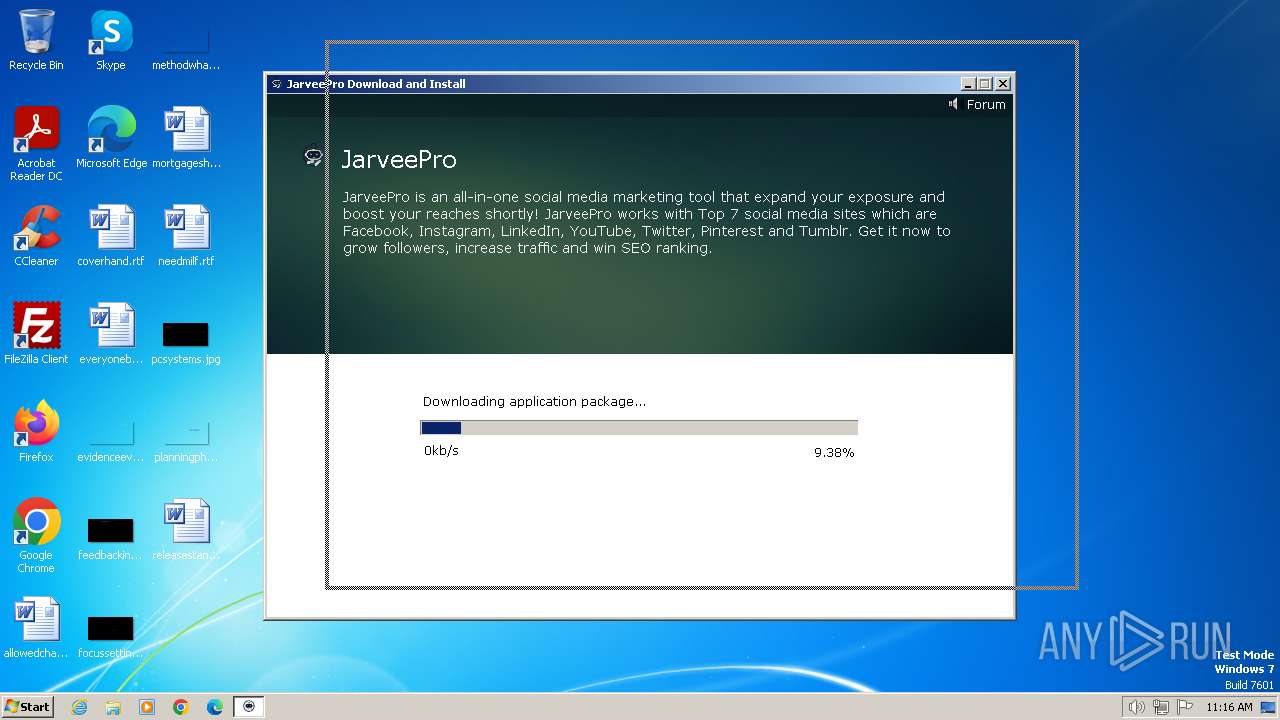Select the Acrobat Reader DC shortcut
1280x720 pixels.
tap(36, 145)
